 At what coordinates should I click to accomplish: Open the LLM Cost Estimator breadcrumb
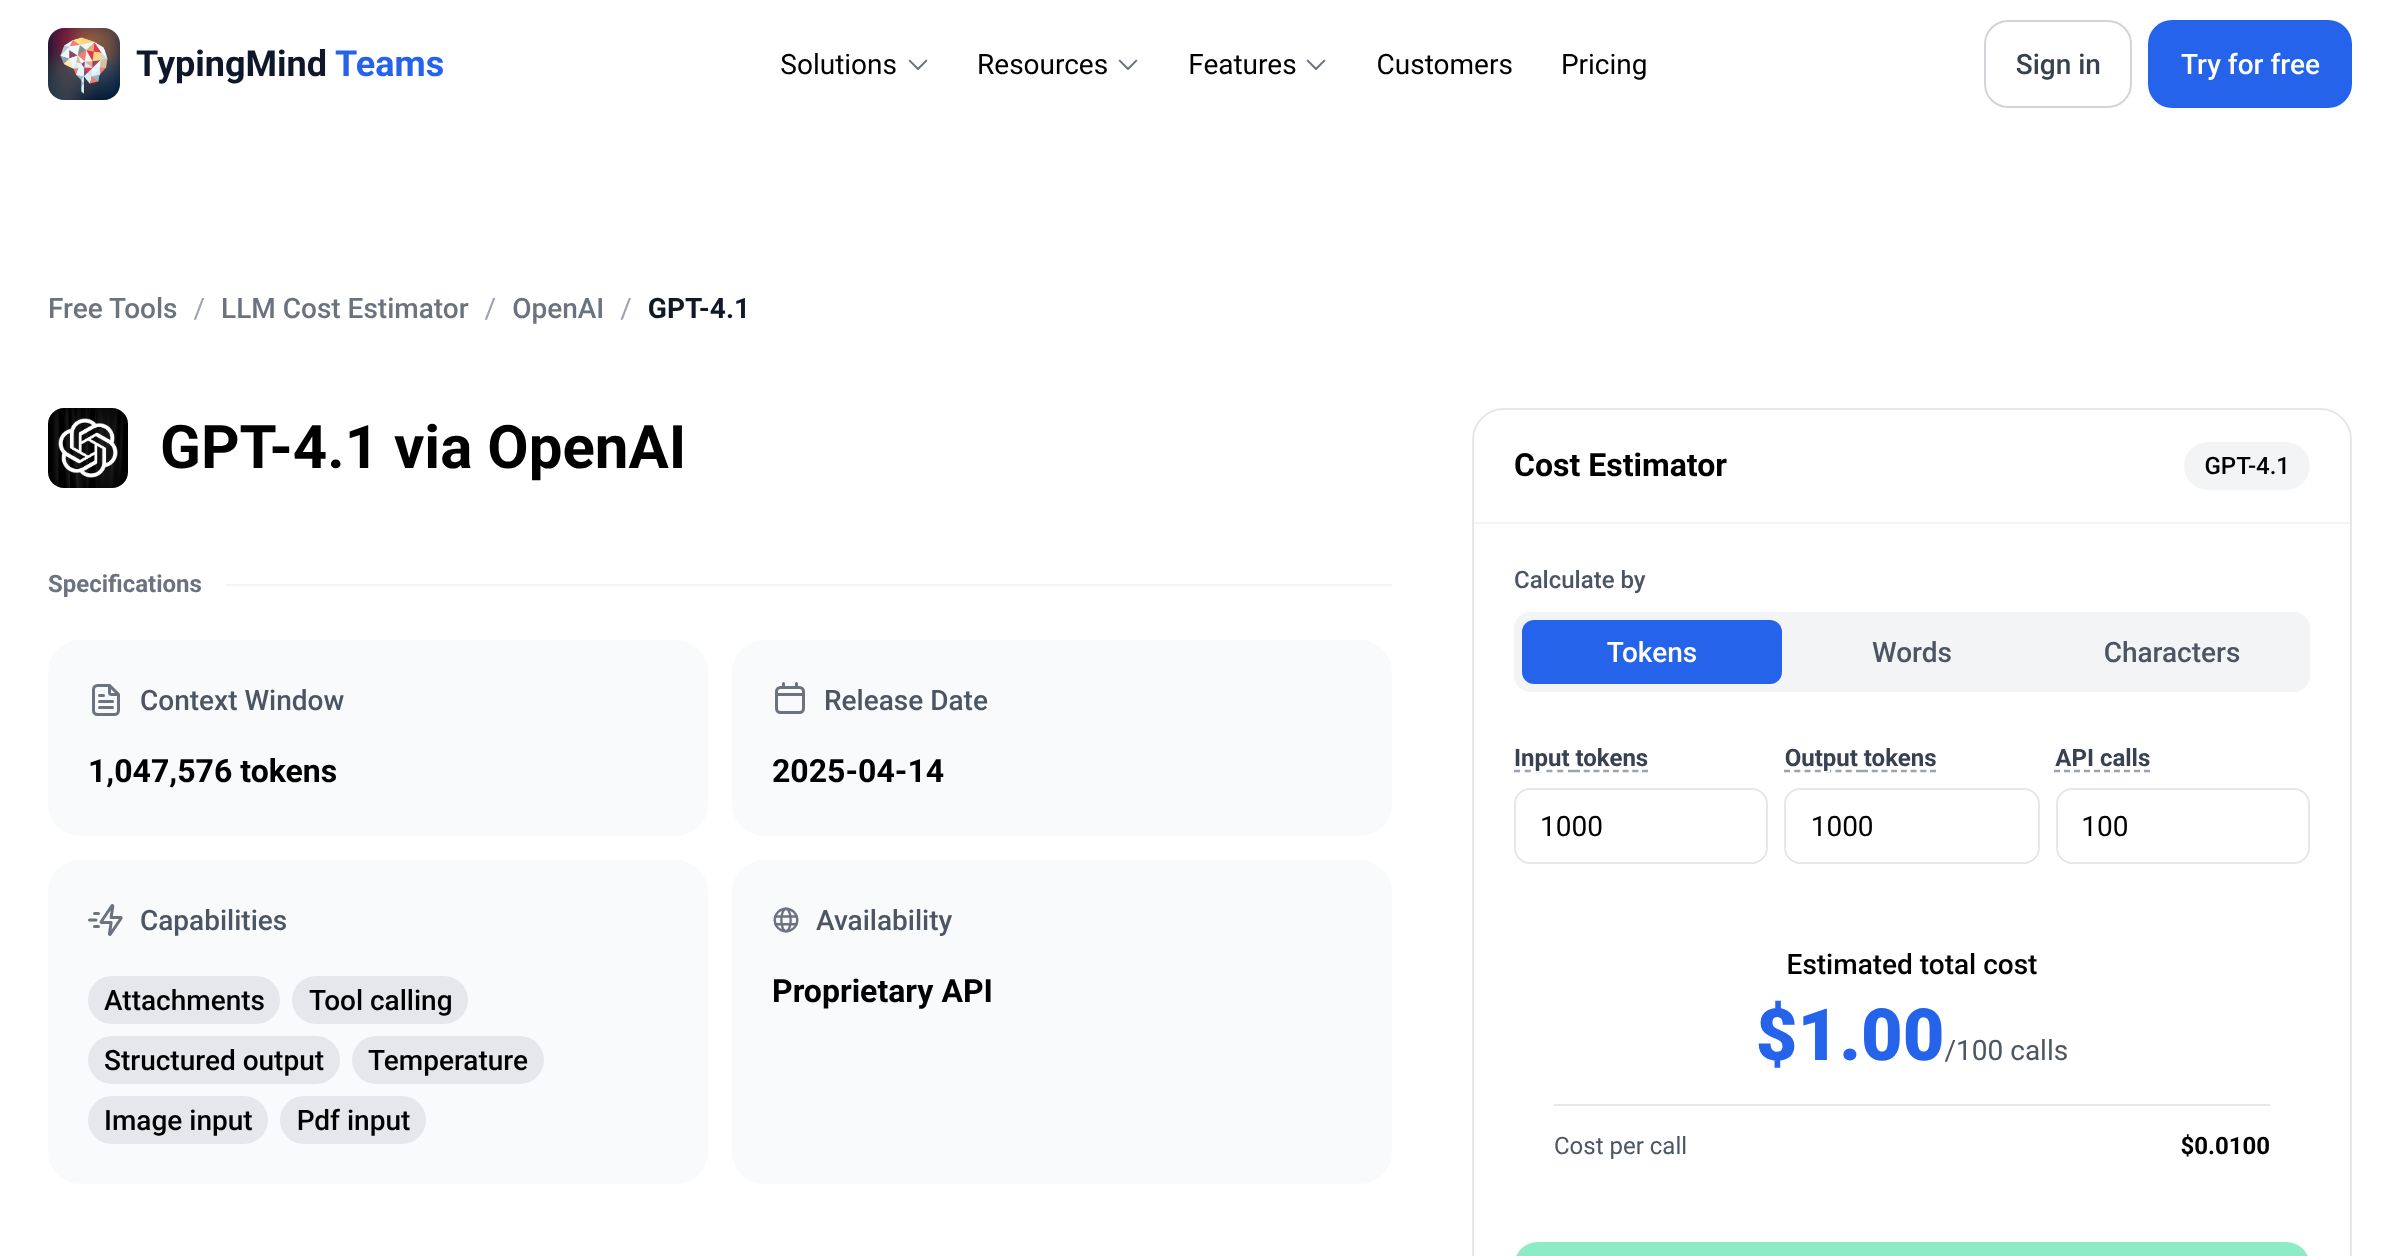click(x=344, y=308)
